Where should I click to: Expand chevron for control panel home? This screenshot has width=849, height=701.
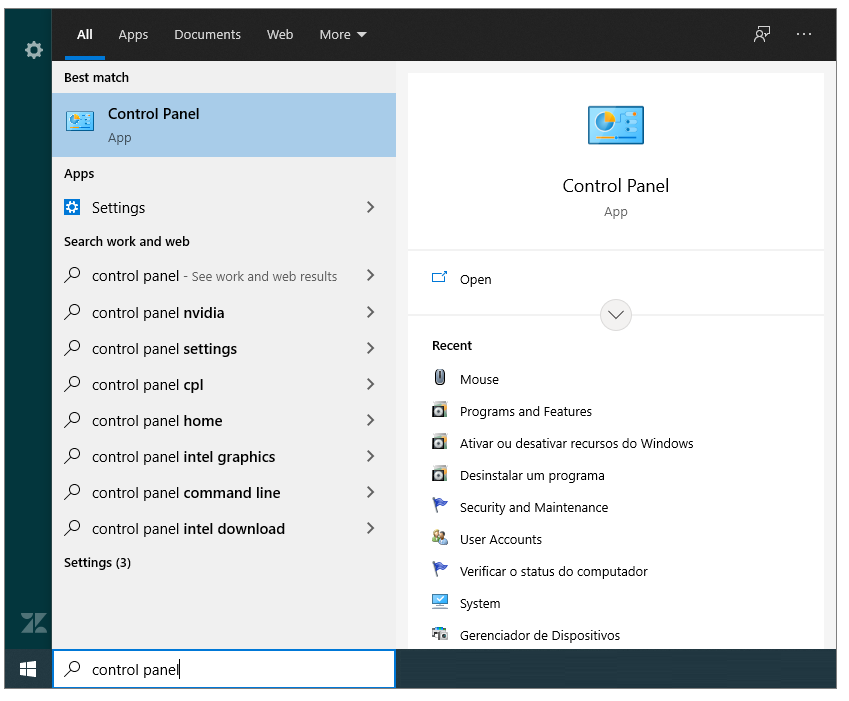click(x=370, y=421)
